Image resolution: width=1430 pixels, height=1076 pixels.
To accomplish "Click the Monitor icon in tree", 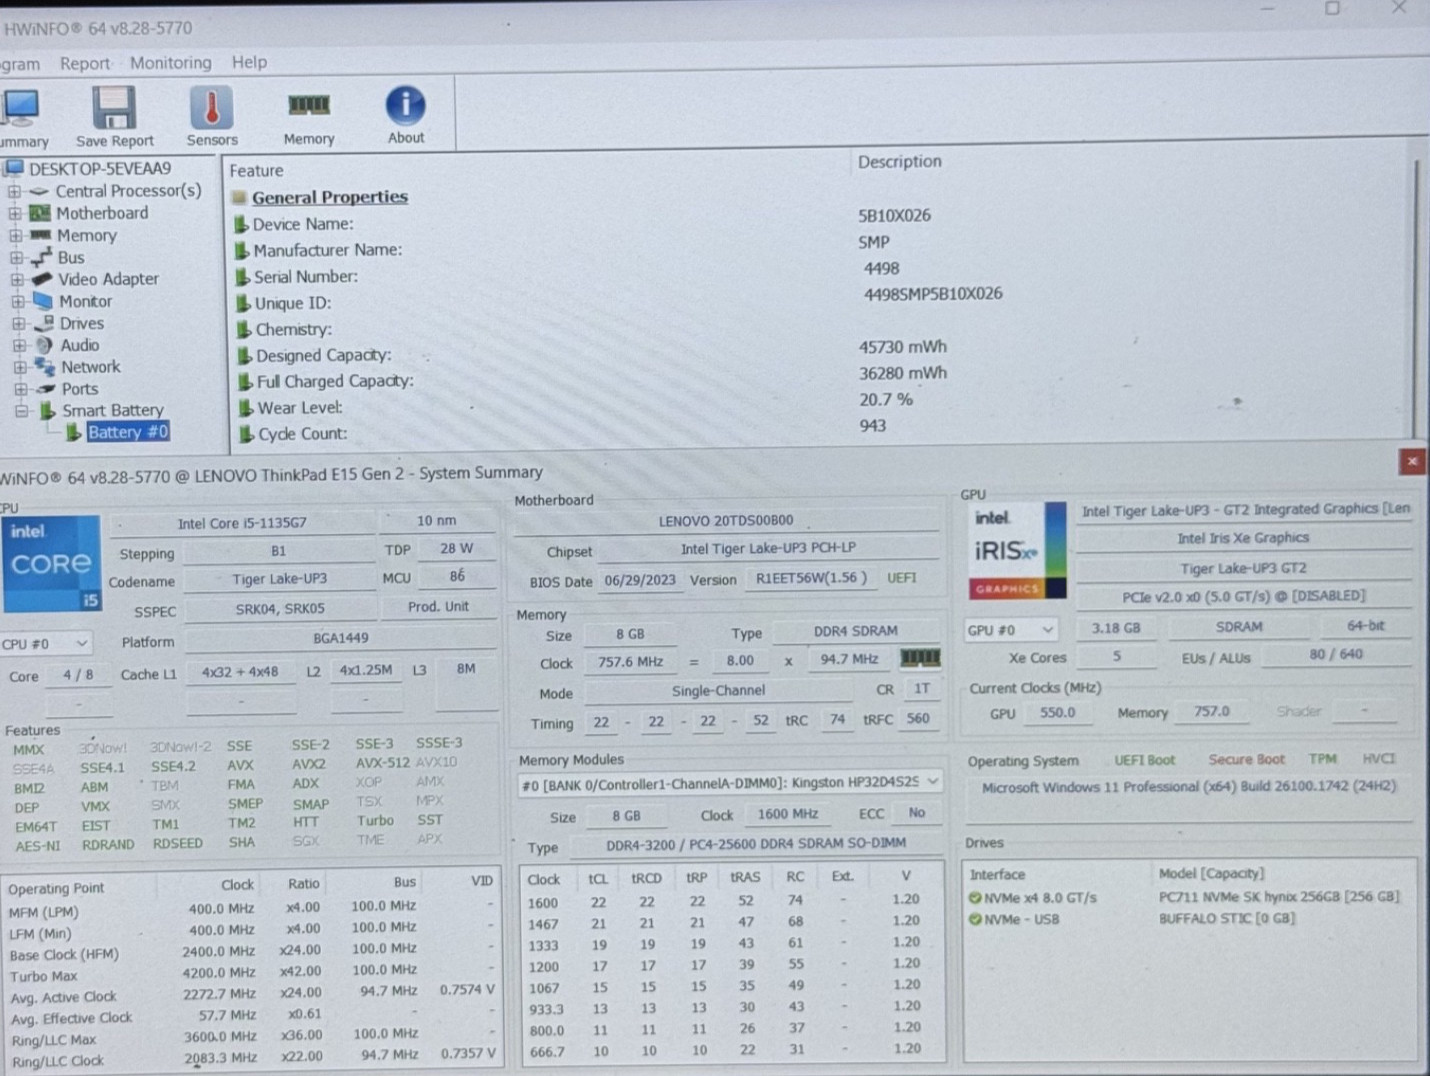I will coord(43,301).
